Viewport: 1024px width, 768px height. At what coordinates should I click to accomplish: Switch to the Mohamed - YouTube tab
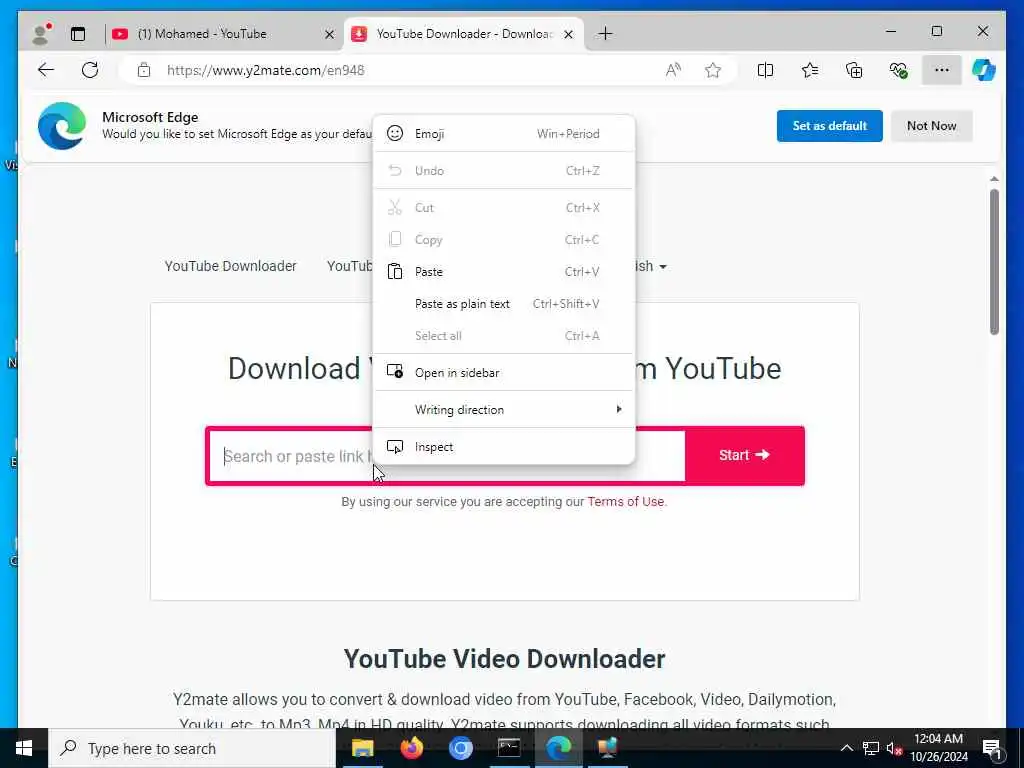click(223, 34)
